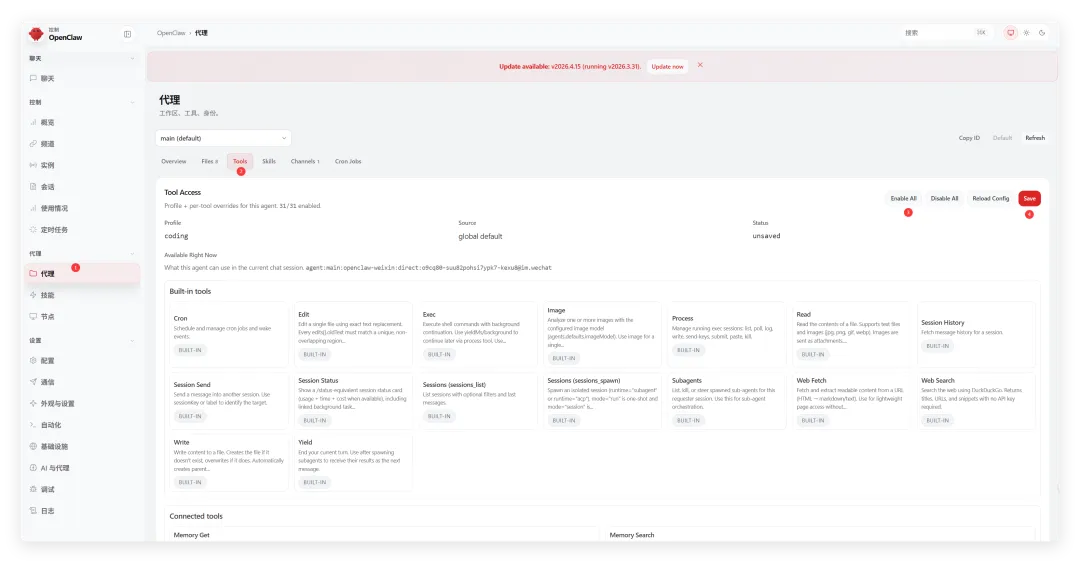Screen dimensions: 1080x562
Task: Focus the 搜索 search field
Action: (x=945, y=32)
